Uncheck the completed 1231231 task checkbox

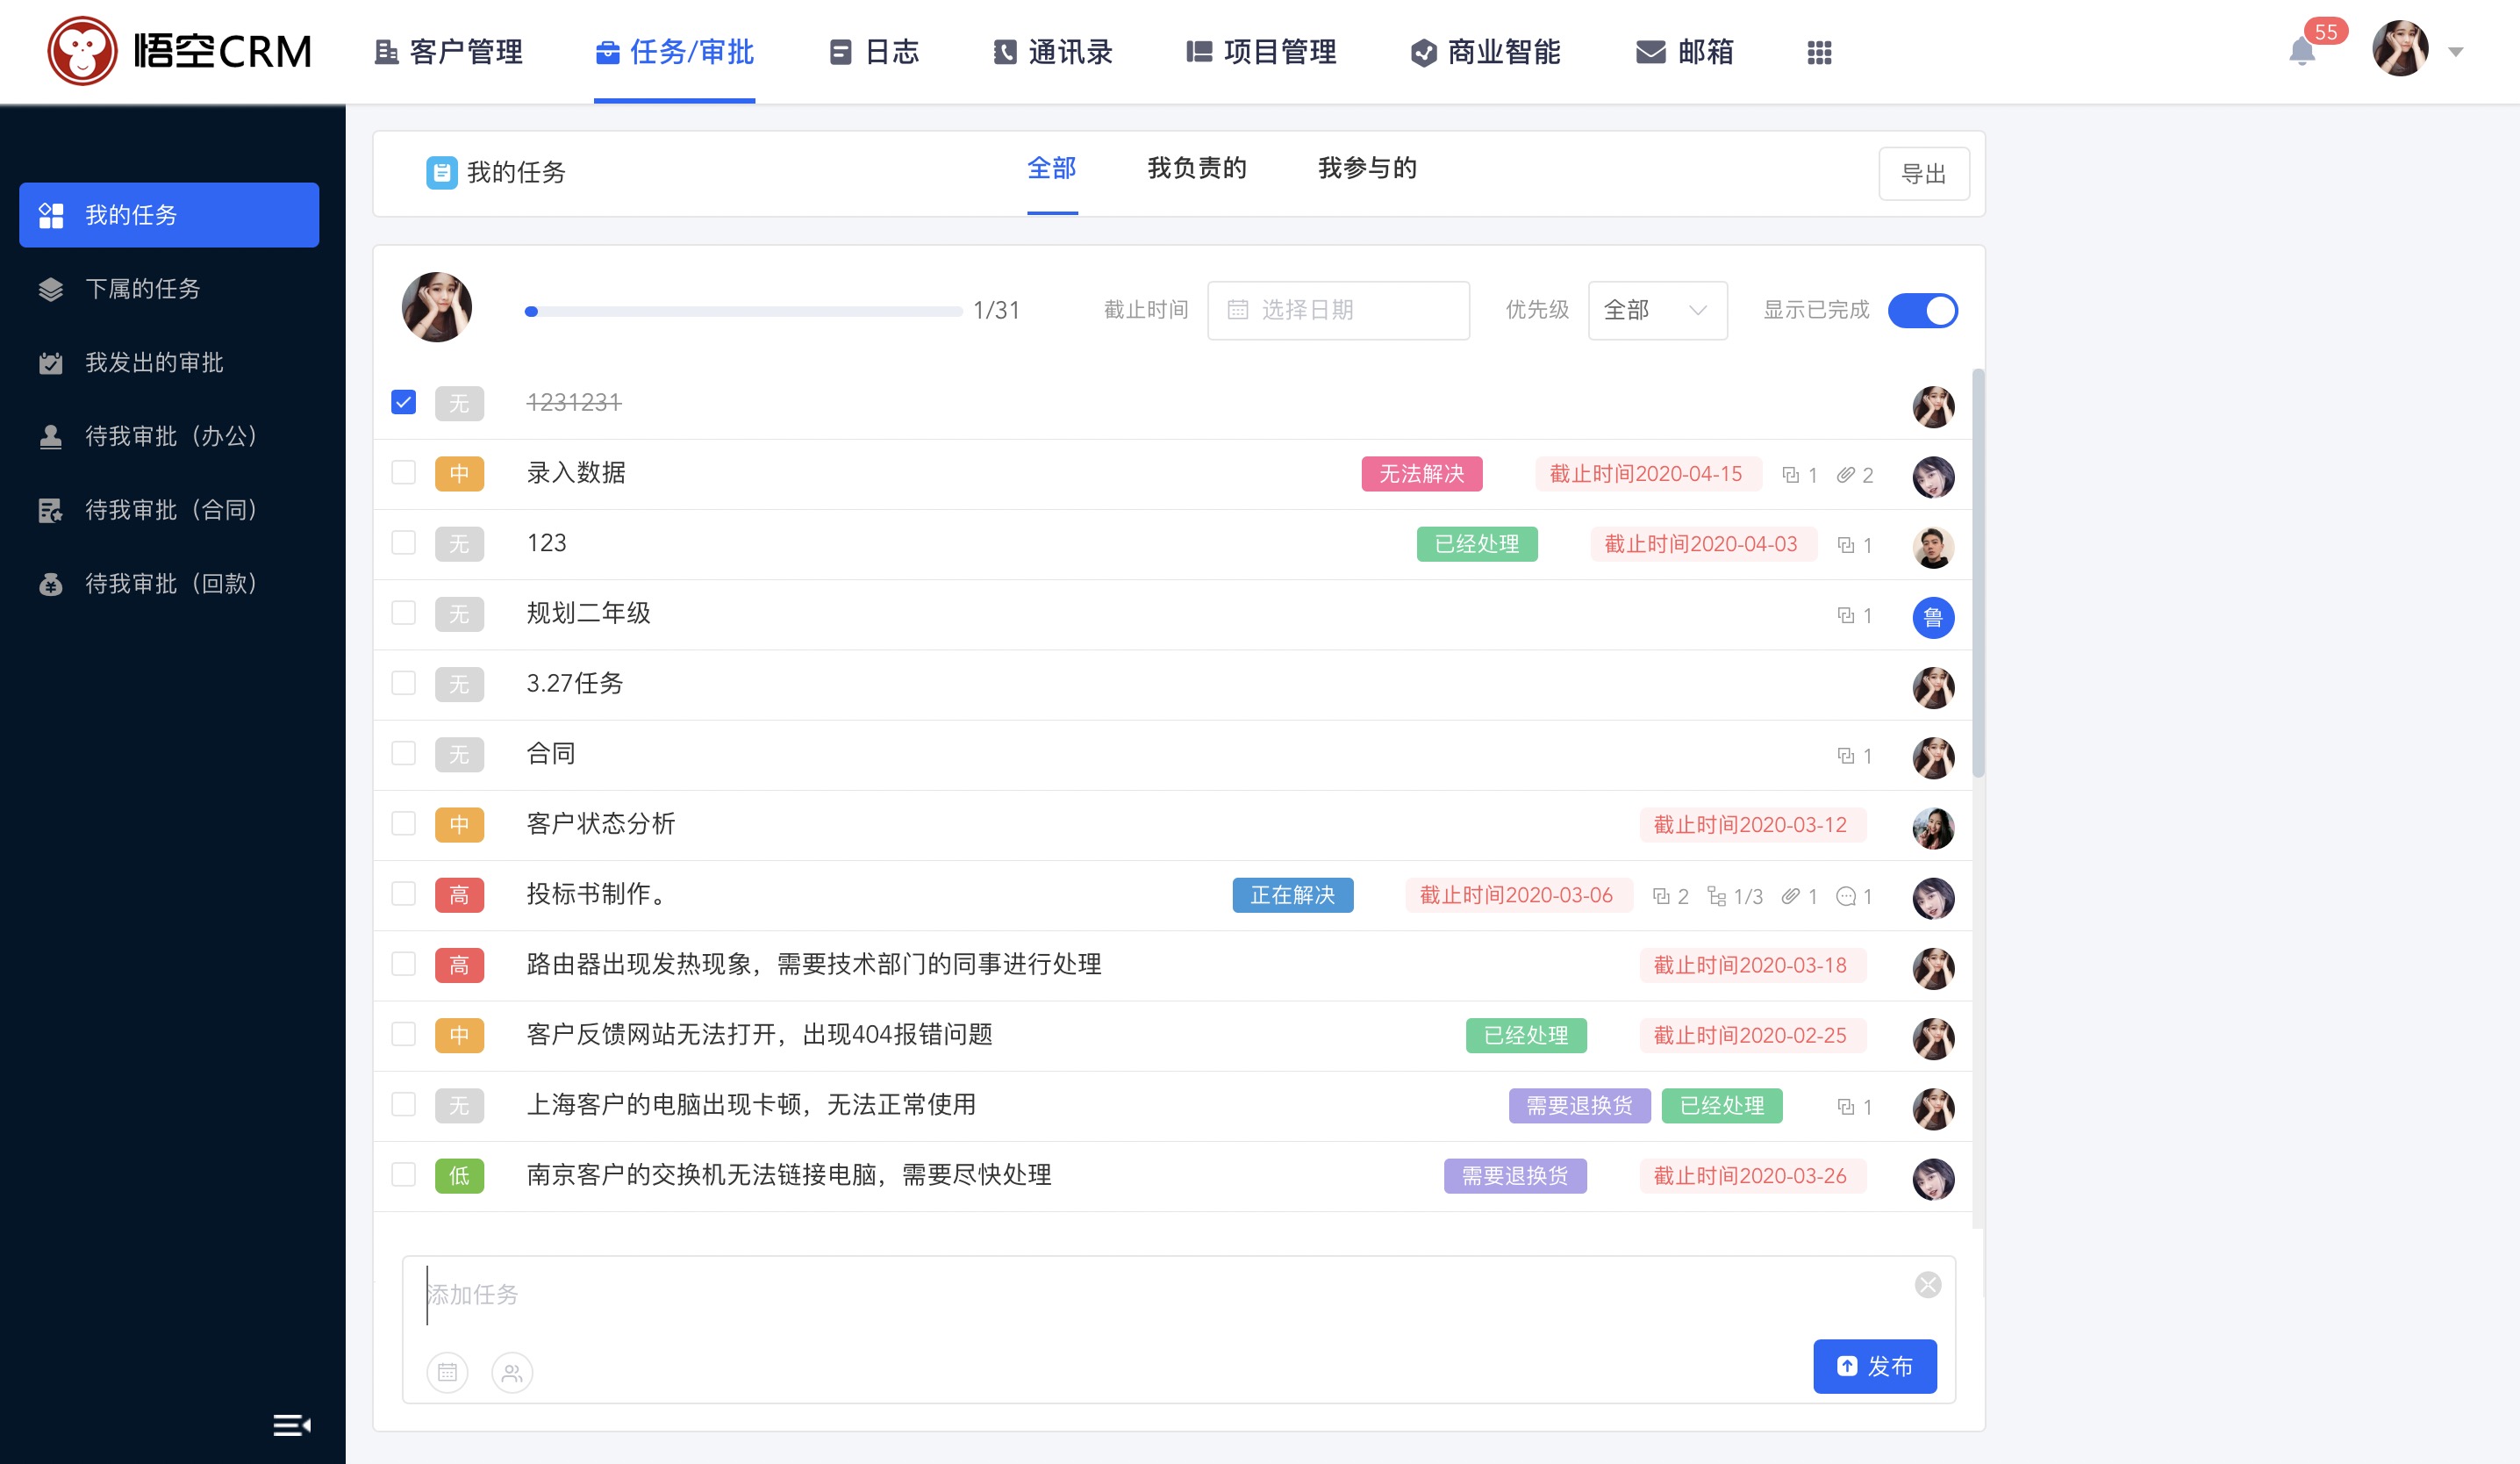click(x=403, y=402)
